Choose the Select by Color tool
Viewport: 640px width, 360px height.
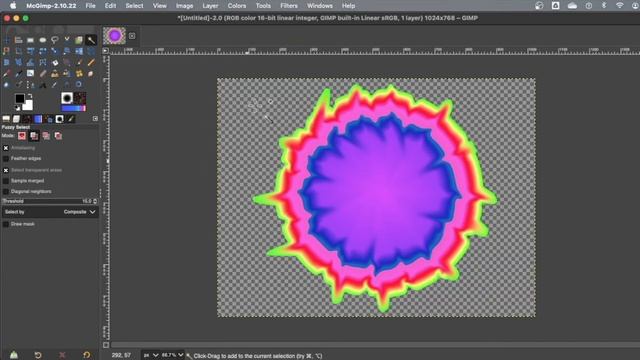coord(7,51)
